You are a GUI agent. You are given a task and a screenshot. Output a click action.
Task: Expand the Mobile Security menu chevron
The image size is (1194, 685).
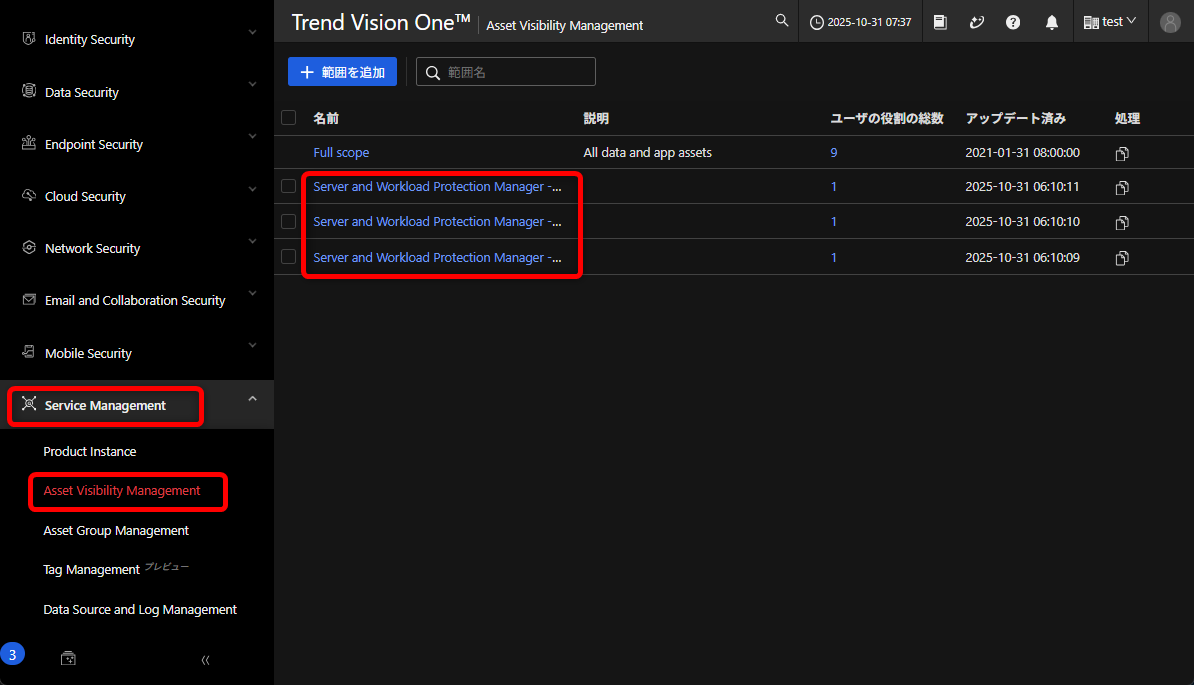(x=252, y=345)
